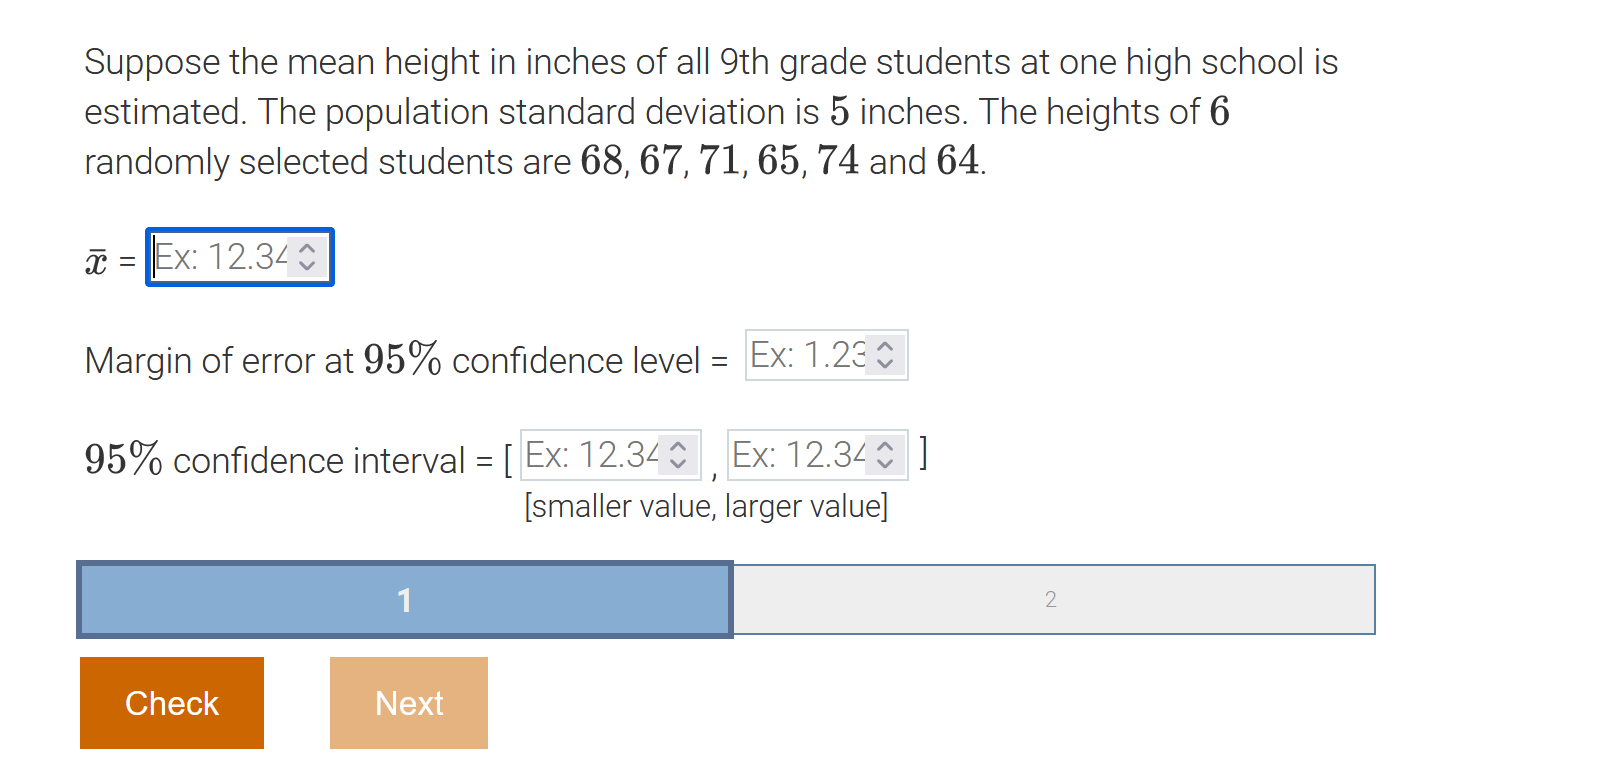Decrement the larger confidence interval value
Image resolution: width=1605 pixels, height=777 pixels.
tap(884, 465)
